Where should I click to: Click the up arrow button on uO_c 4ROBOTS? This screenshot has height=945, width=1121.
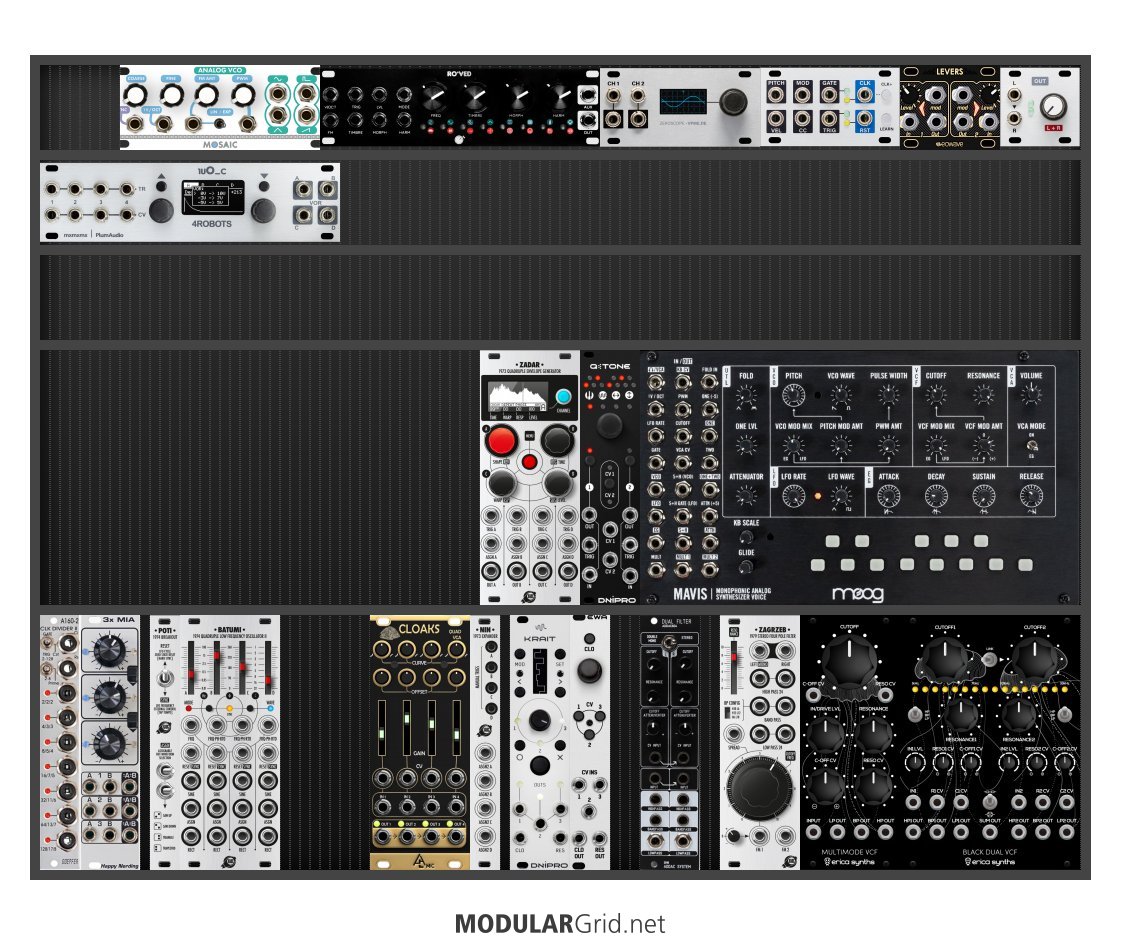click(x=162, y=187)
